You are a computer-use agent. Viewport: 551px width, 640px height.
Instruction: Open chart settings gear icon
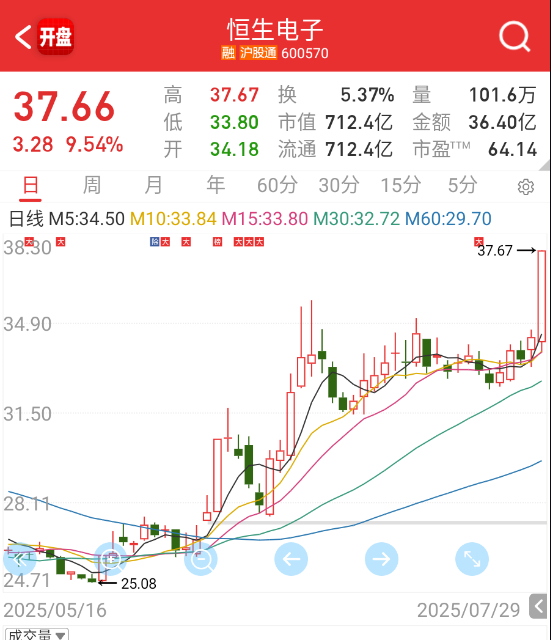click(526, 187)
